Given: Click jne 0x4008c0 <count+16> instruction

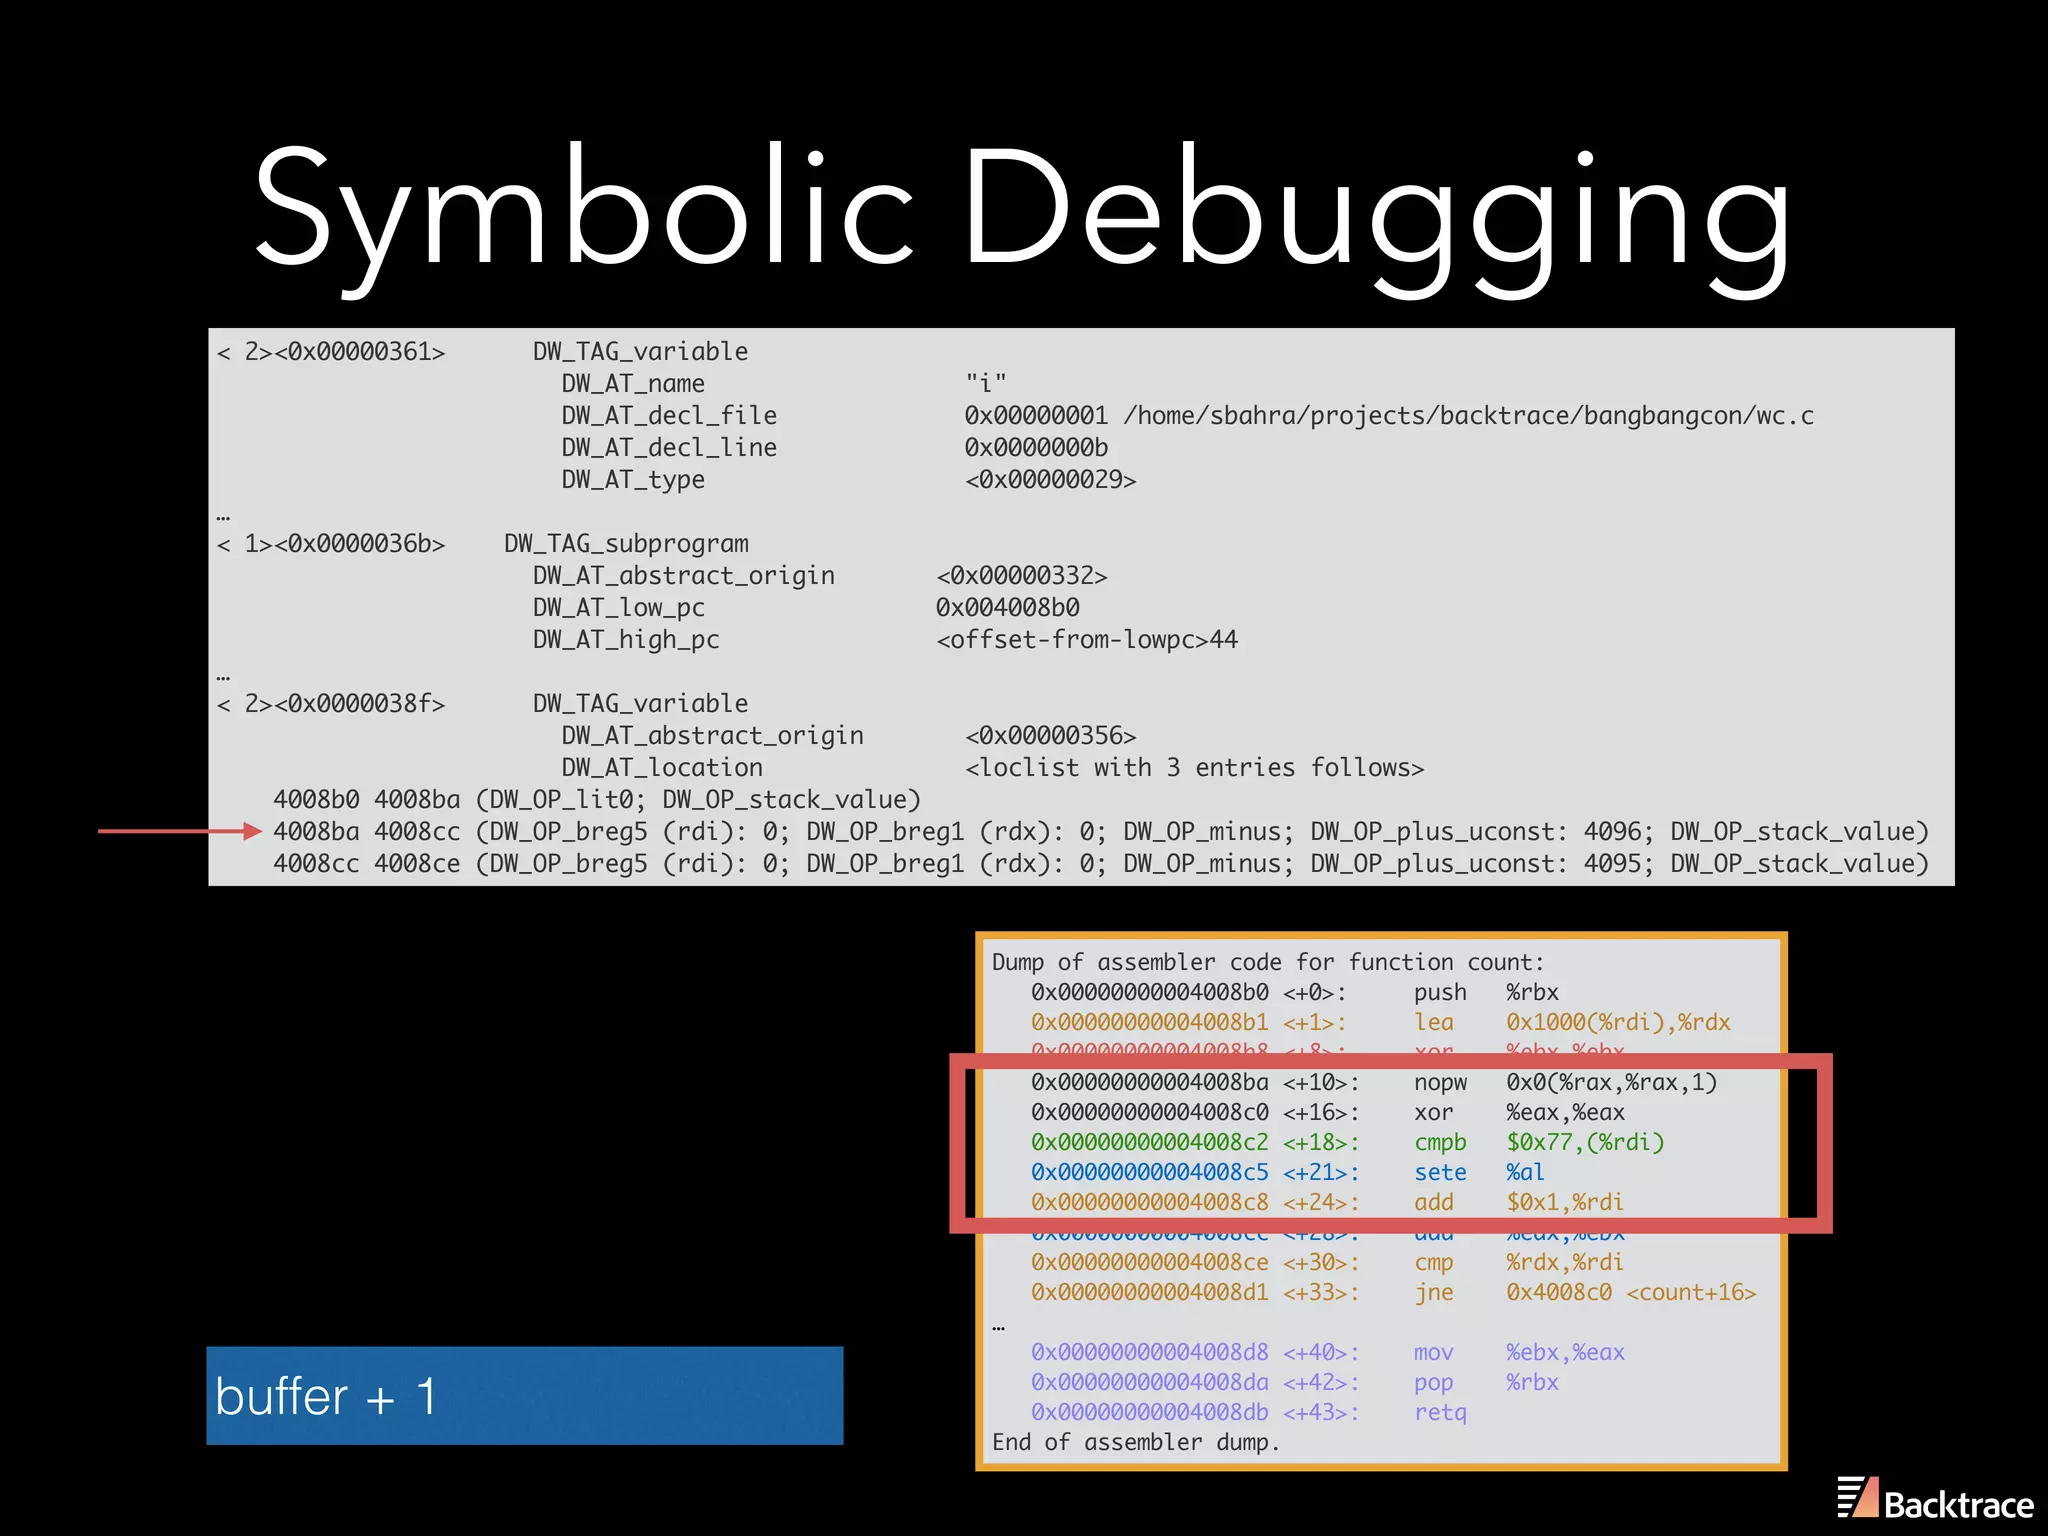Looking at the screenshot, I should tap(1394, 1292).
